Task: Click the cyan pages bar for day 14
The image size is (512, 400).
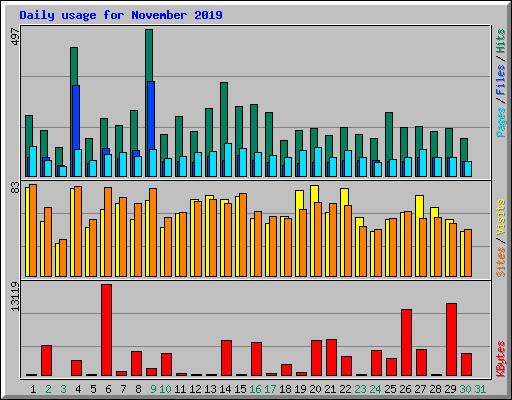Action: [x=228, y=160]
